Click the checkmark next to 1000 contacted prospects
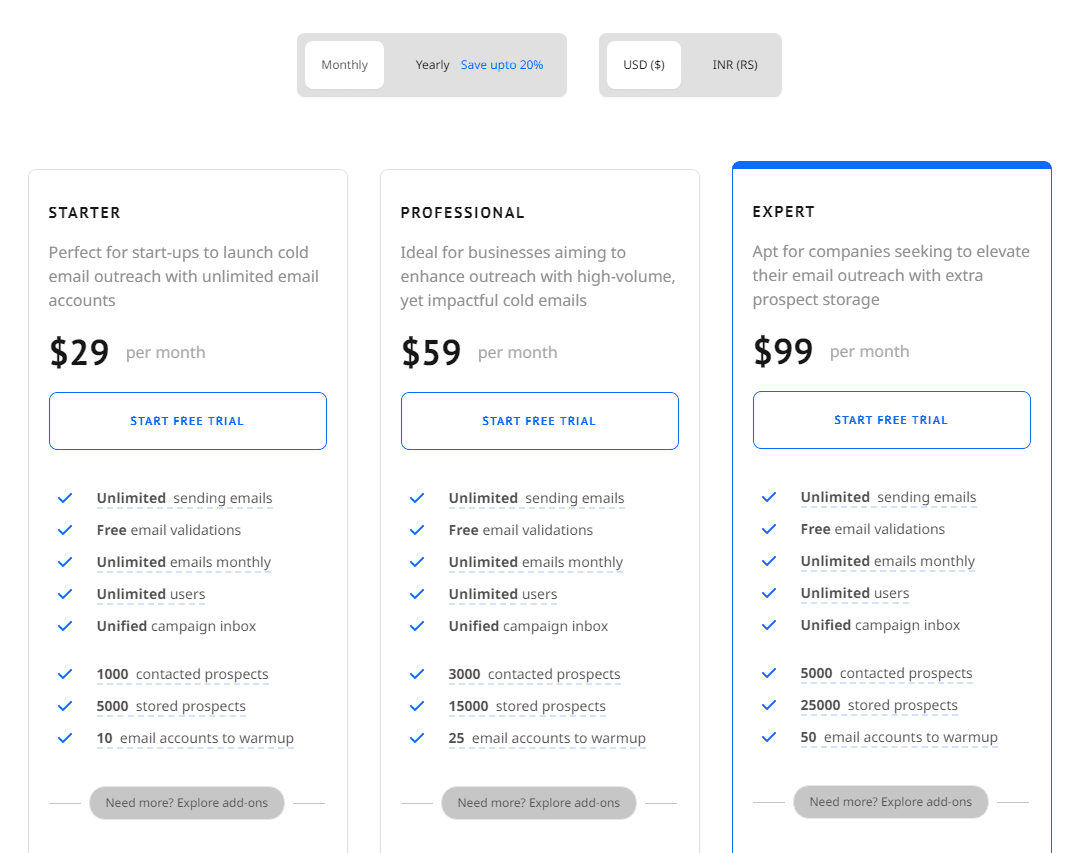This screenshot has width=1087, height=853. (64, 673)
